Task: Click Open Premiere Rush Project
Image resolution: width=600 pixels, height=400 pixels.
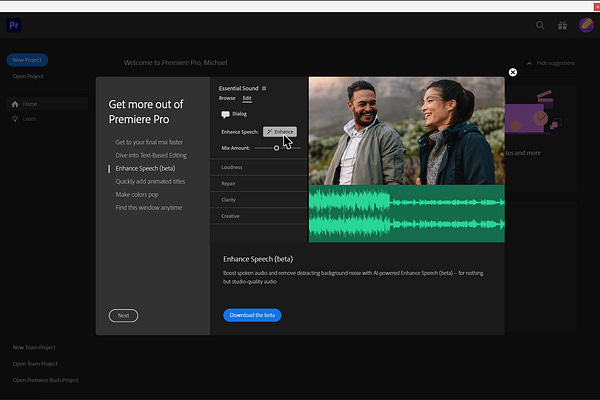Action: click(x=46, y=380)
